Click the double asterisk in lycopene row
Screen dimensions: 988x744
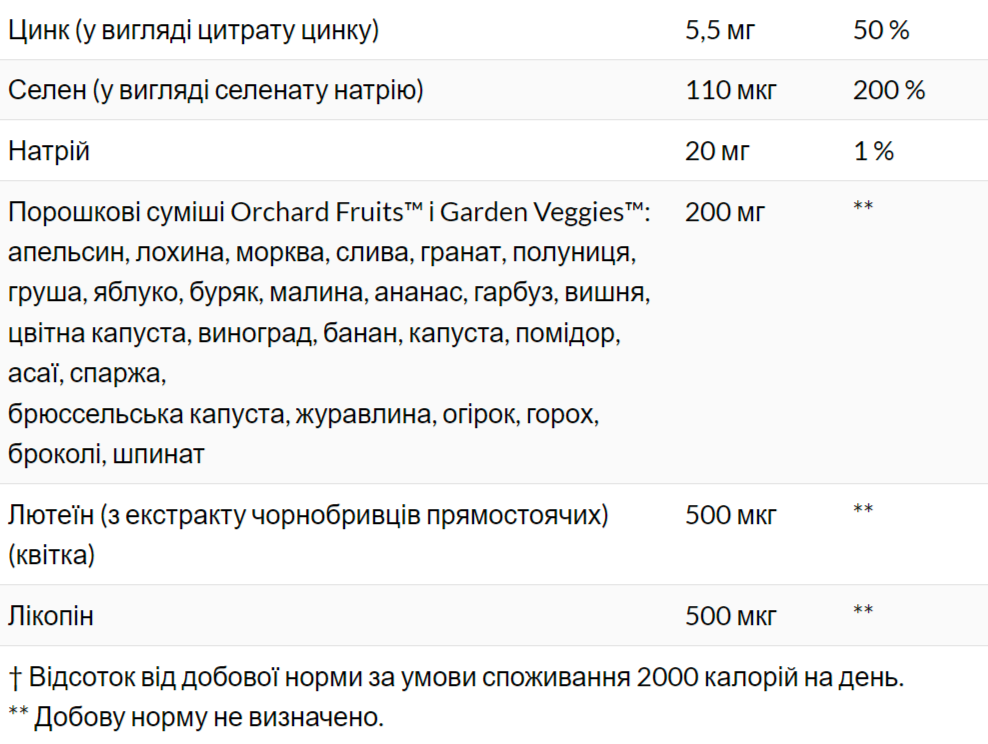pyautogui.click(x=863, y=610)
